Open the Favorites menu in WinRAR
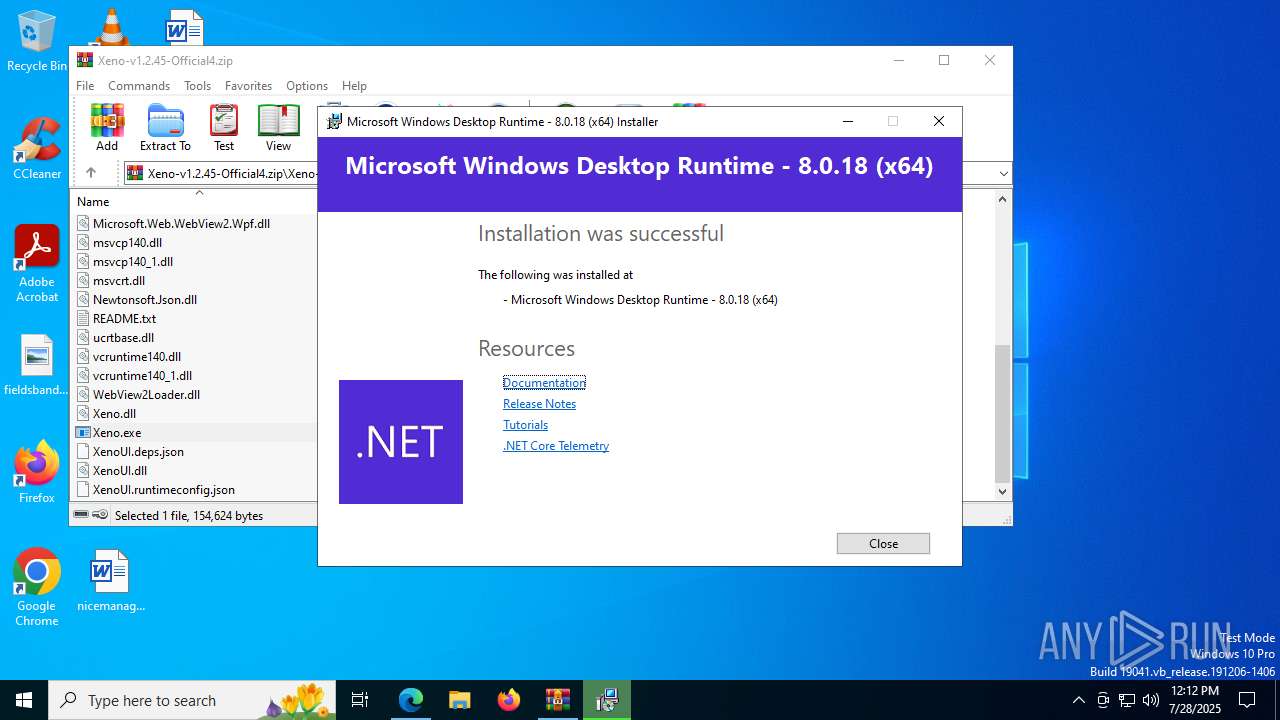Viewport: 1280px width, 720px height. click(x=248, y=86)
